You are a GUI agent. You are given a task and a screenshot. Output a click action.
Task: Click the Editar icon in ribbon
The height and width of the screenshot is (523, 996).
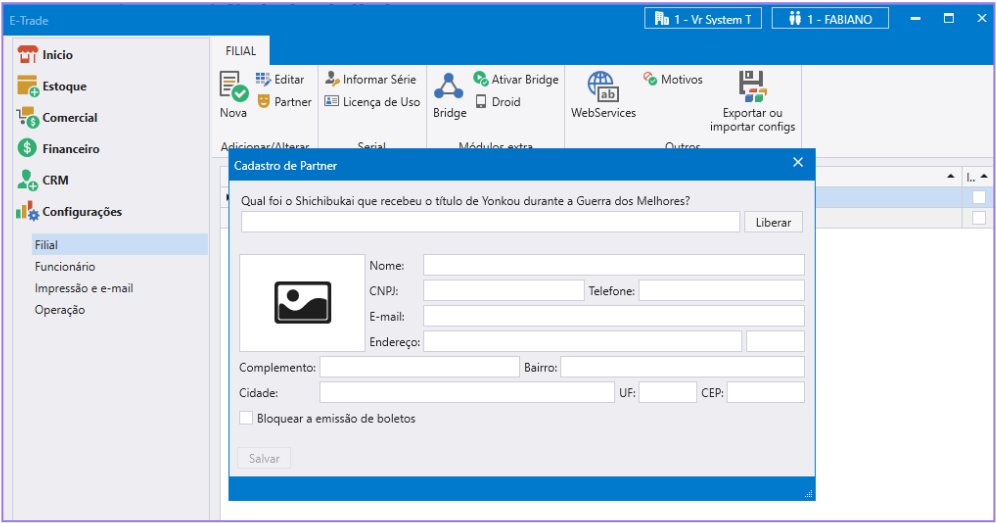click(x=264, y=80)
